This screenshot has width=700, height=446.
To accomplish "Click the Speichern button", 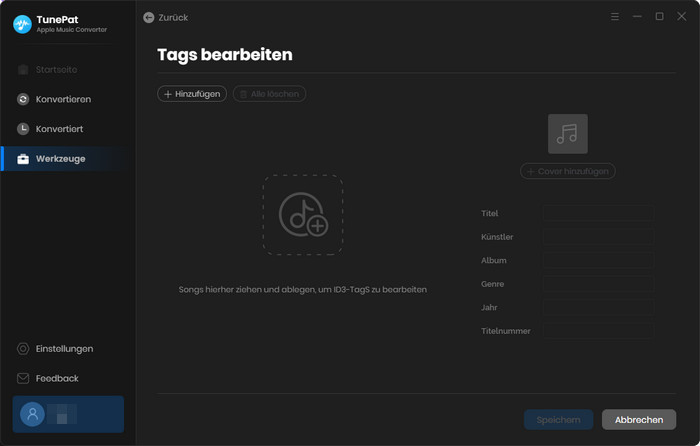I will pyautogui.click(x=558, y=420).
